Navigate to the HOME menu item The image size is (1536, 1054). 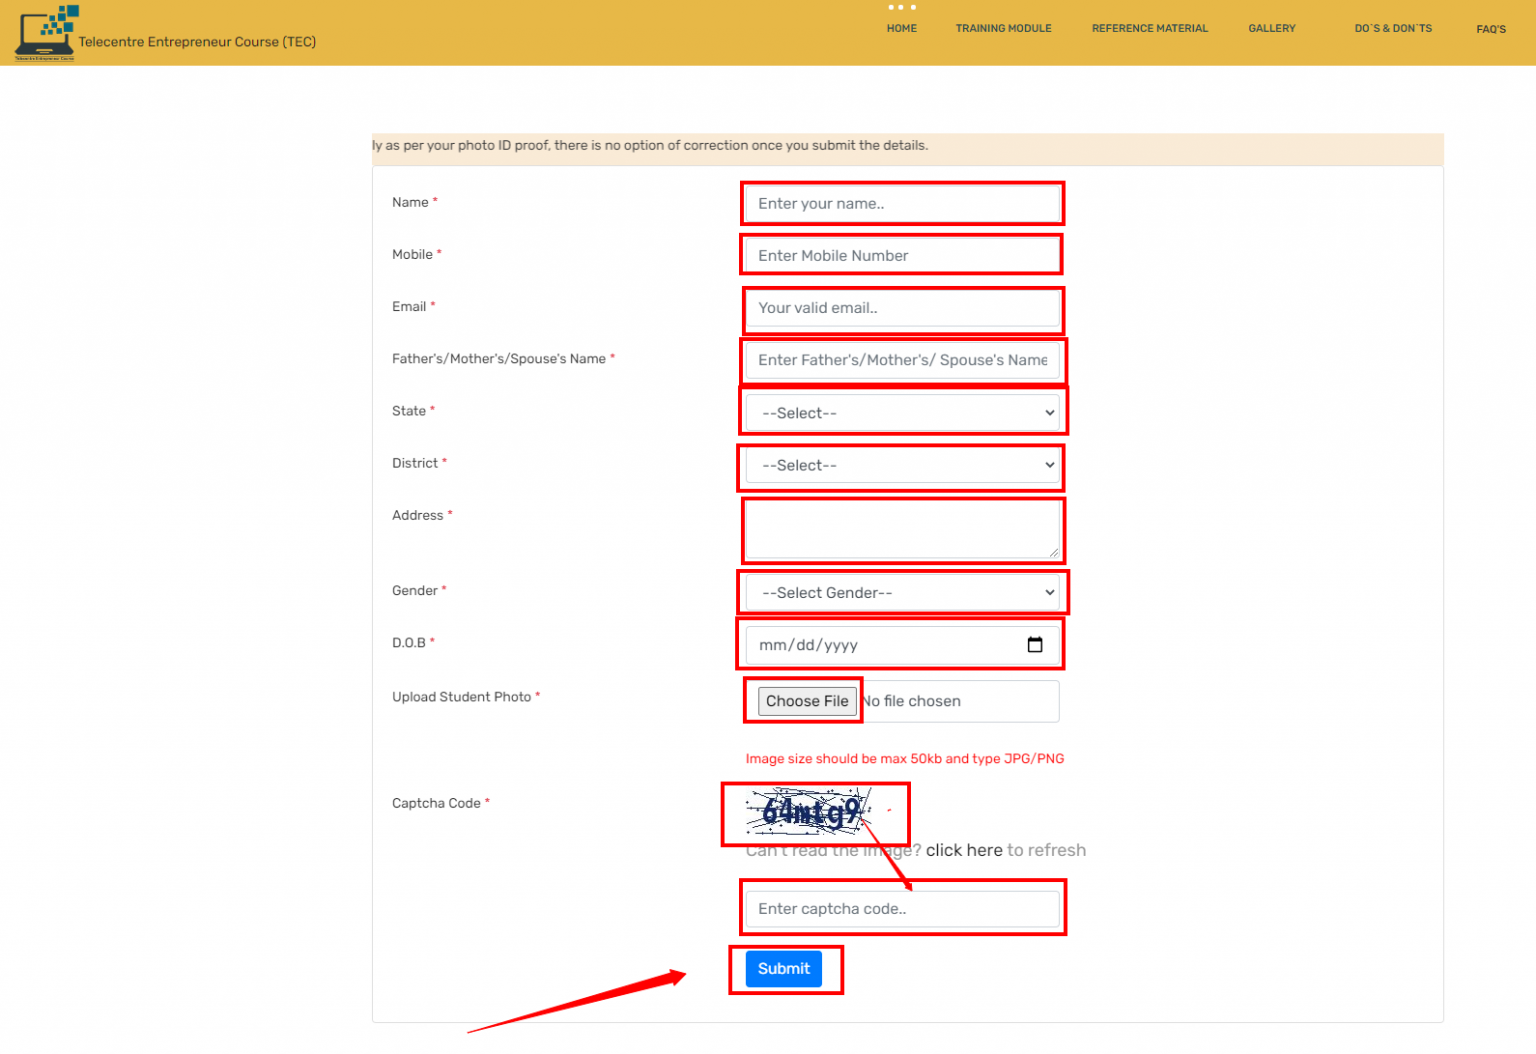(901, 28)
